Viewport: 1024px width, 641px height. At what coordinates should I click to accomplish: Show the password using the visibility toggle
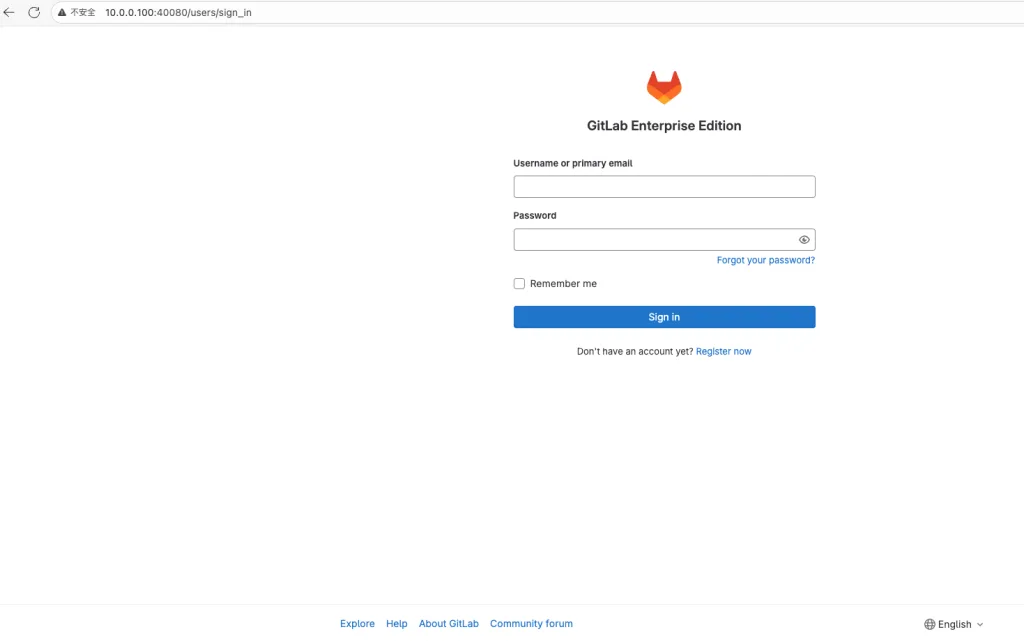tap(804, 239)
